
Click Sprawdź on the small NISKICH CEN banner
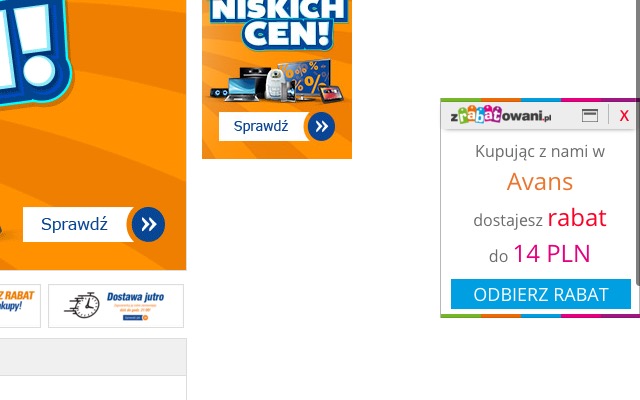(x=263, y=127)
